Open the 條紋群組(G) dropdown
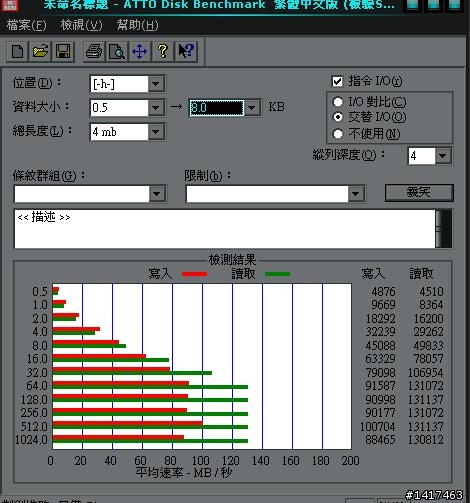The width and height of the screenshot is (470, 503). tap(157, 194)
